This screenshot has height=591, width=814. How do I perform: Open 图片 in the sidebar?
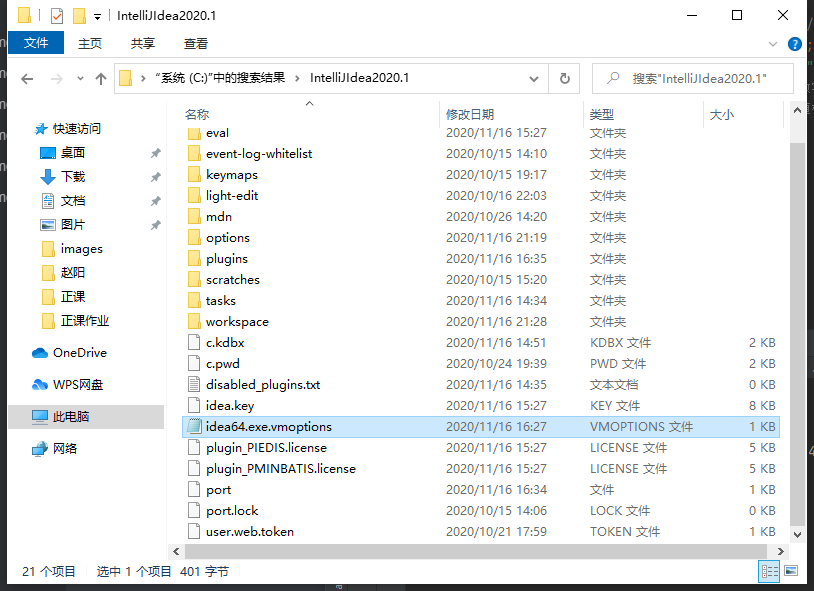tap(73, 224)
